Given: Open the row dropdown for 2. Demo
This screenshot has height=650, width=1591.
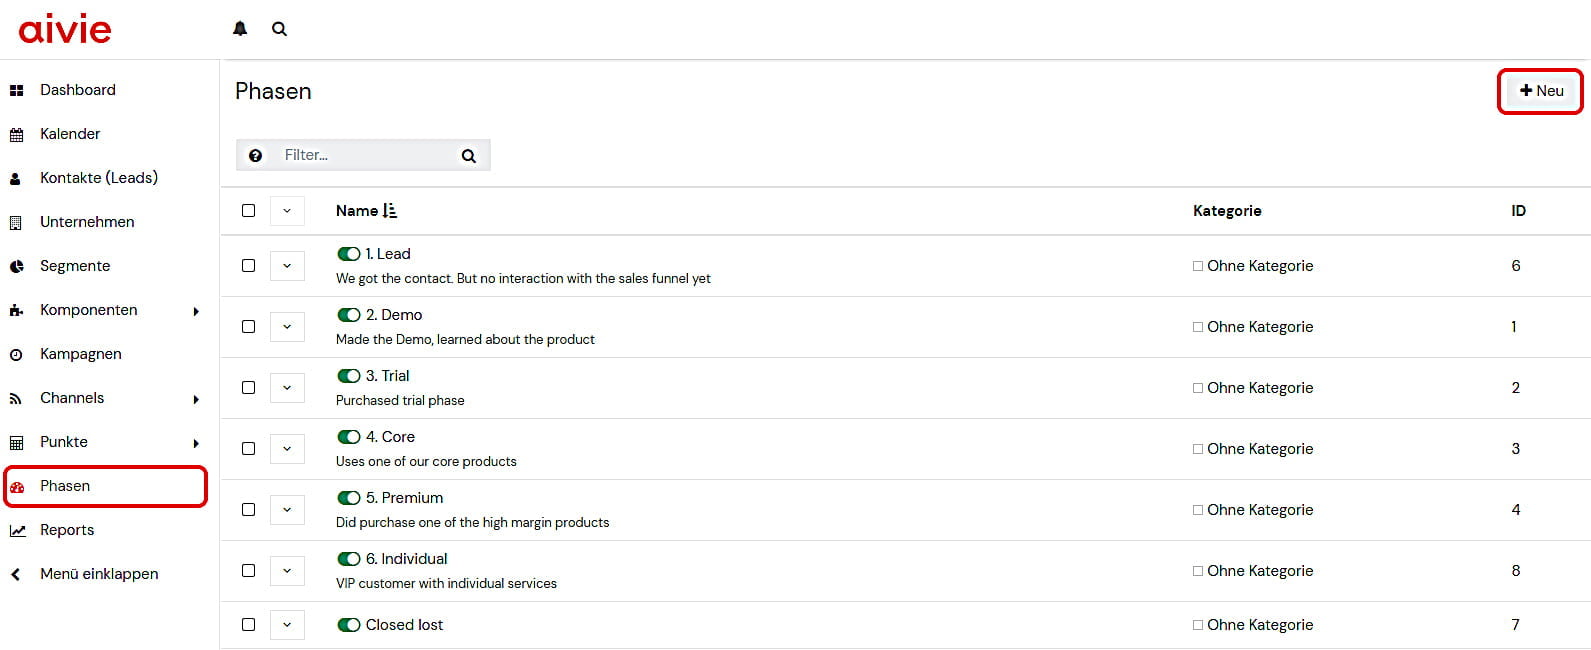Looking at the screenshot, I should [287, 327].
